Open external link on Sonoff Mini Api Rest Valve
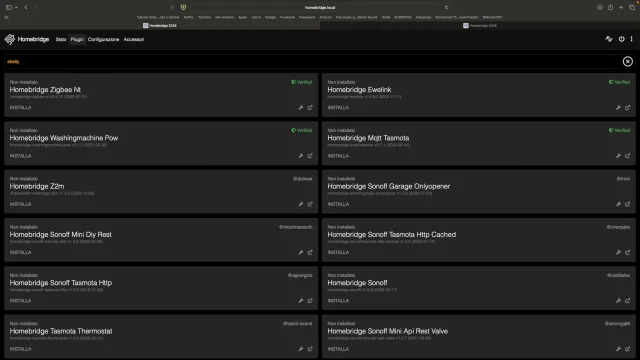 click(627, 349)
